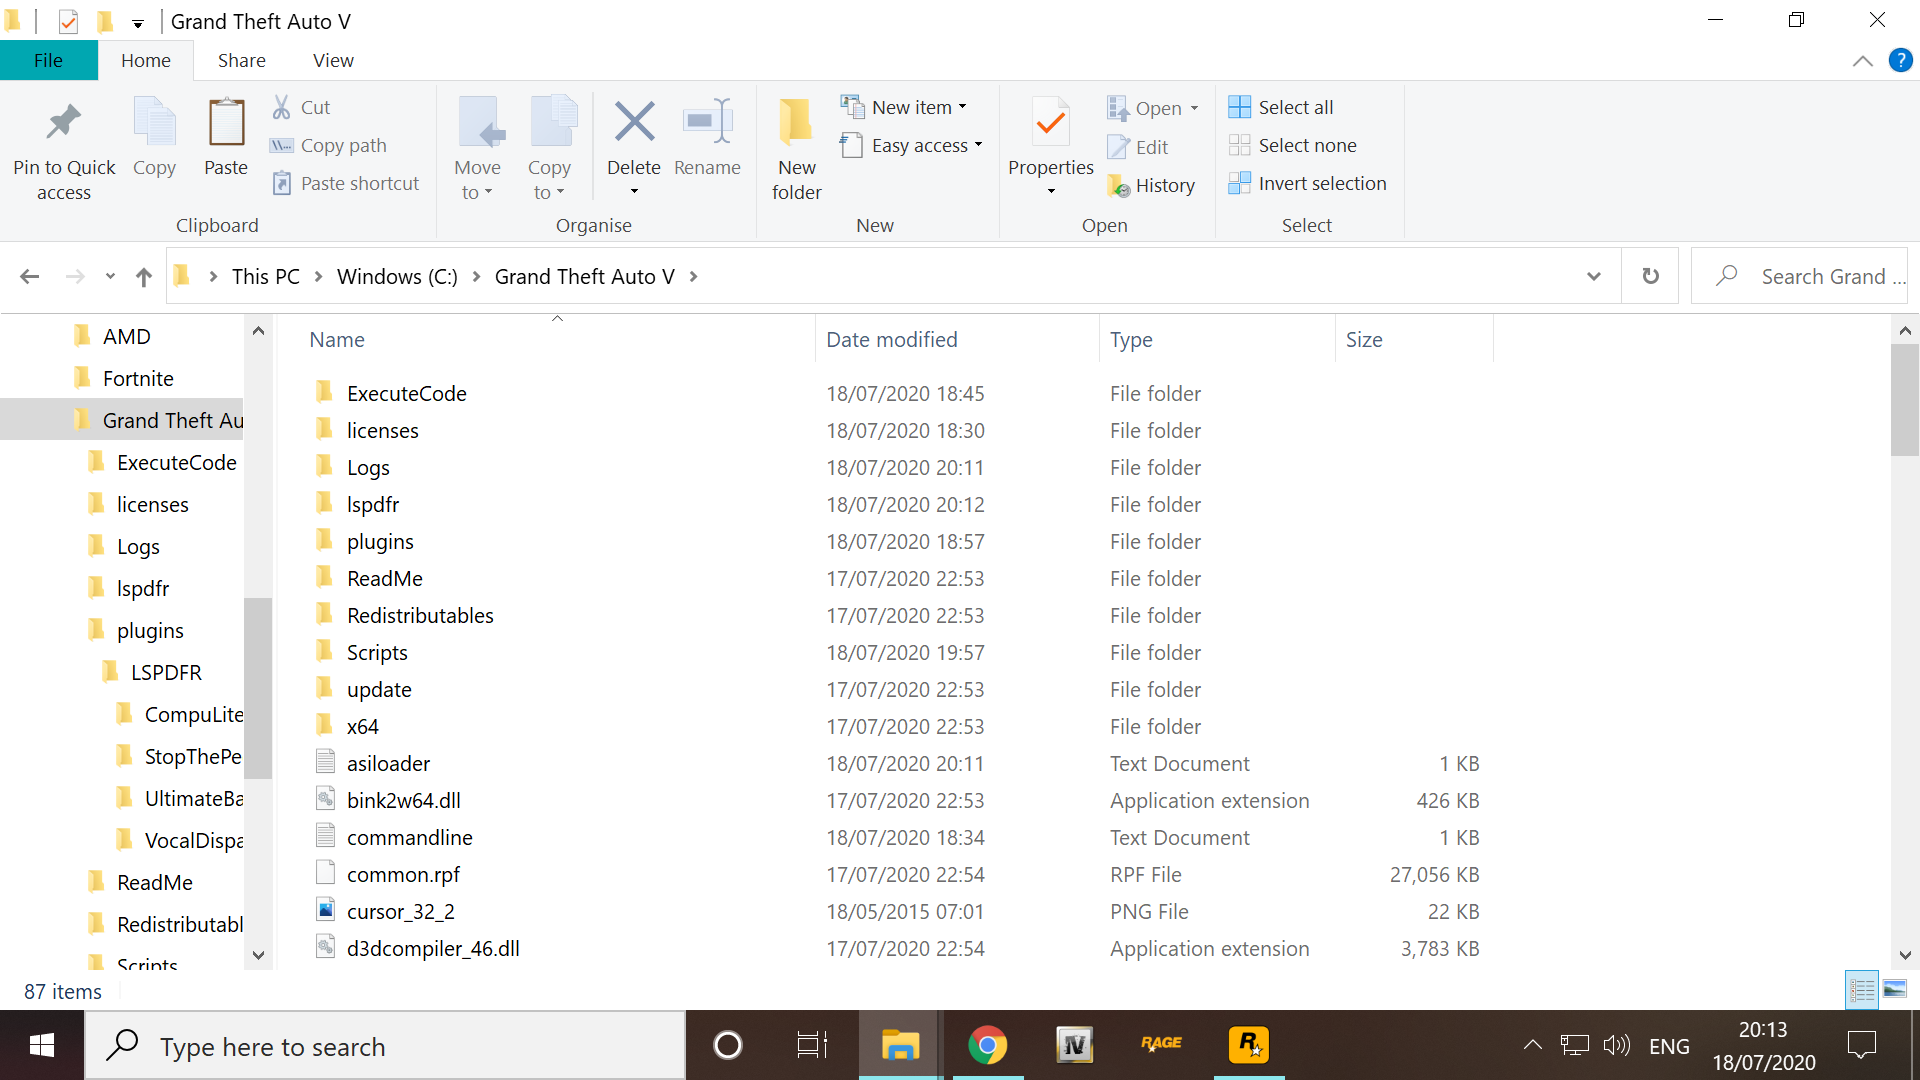Switch to large icons view toggle
Screen dimensions: 1920x1080
click(1895, 990)
